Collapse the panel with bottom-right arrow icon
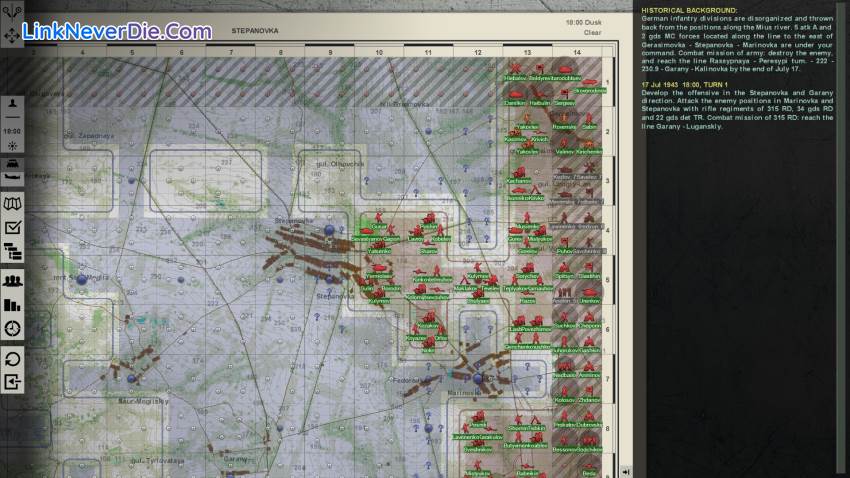This screenshot has width=850, height=478. click(x=626, y=472)
